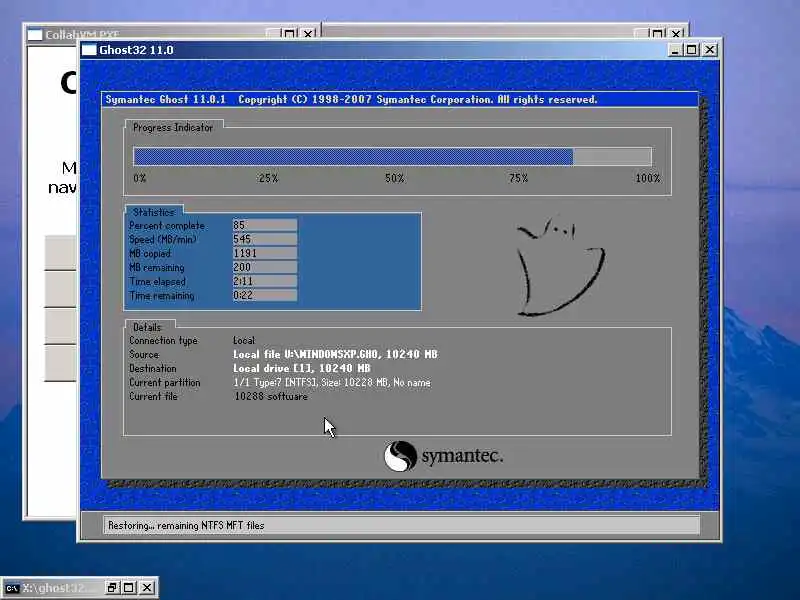
Task: Maximize the Ghost32 11.0 window
Action: pyautogui.click(x=691, y=50)
